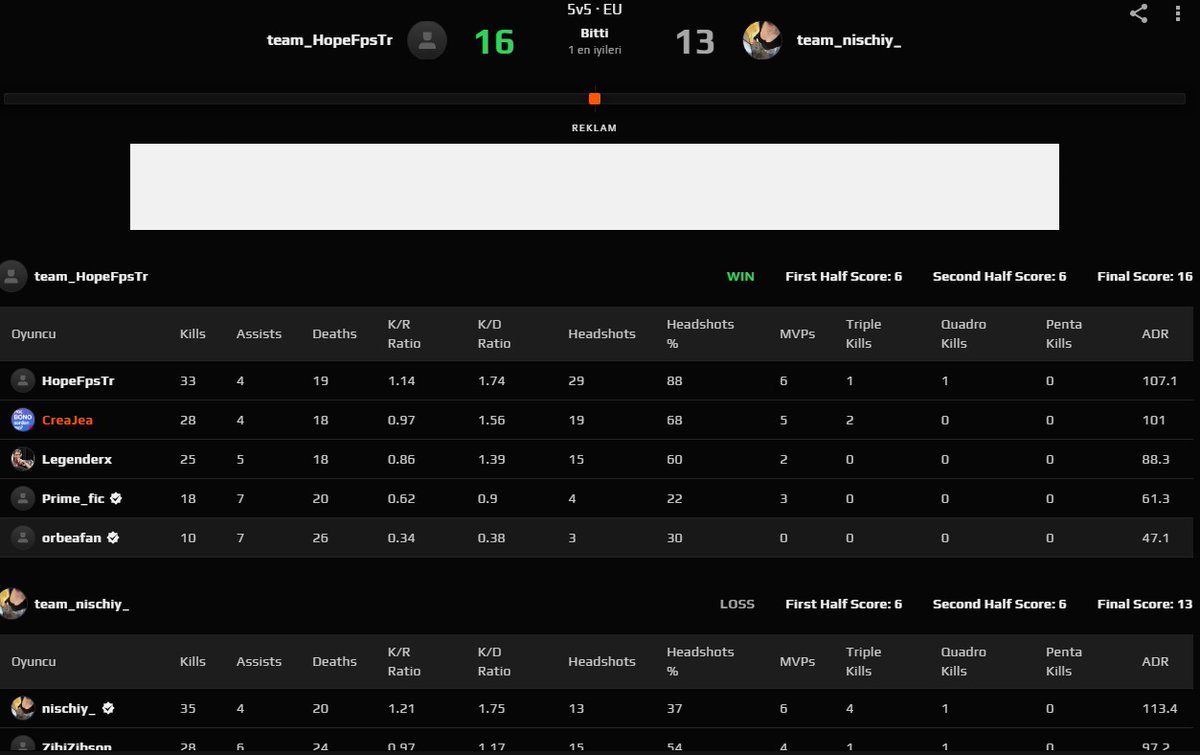Click the first table's Deaths column header

[x=334, y=334]
